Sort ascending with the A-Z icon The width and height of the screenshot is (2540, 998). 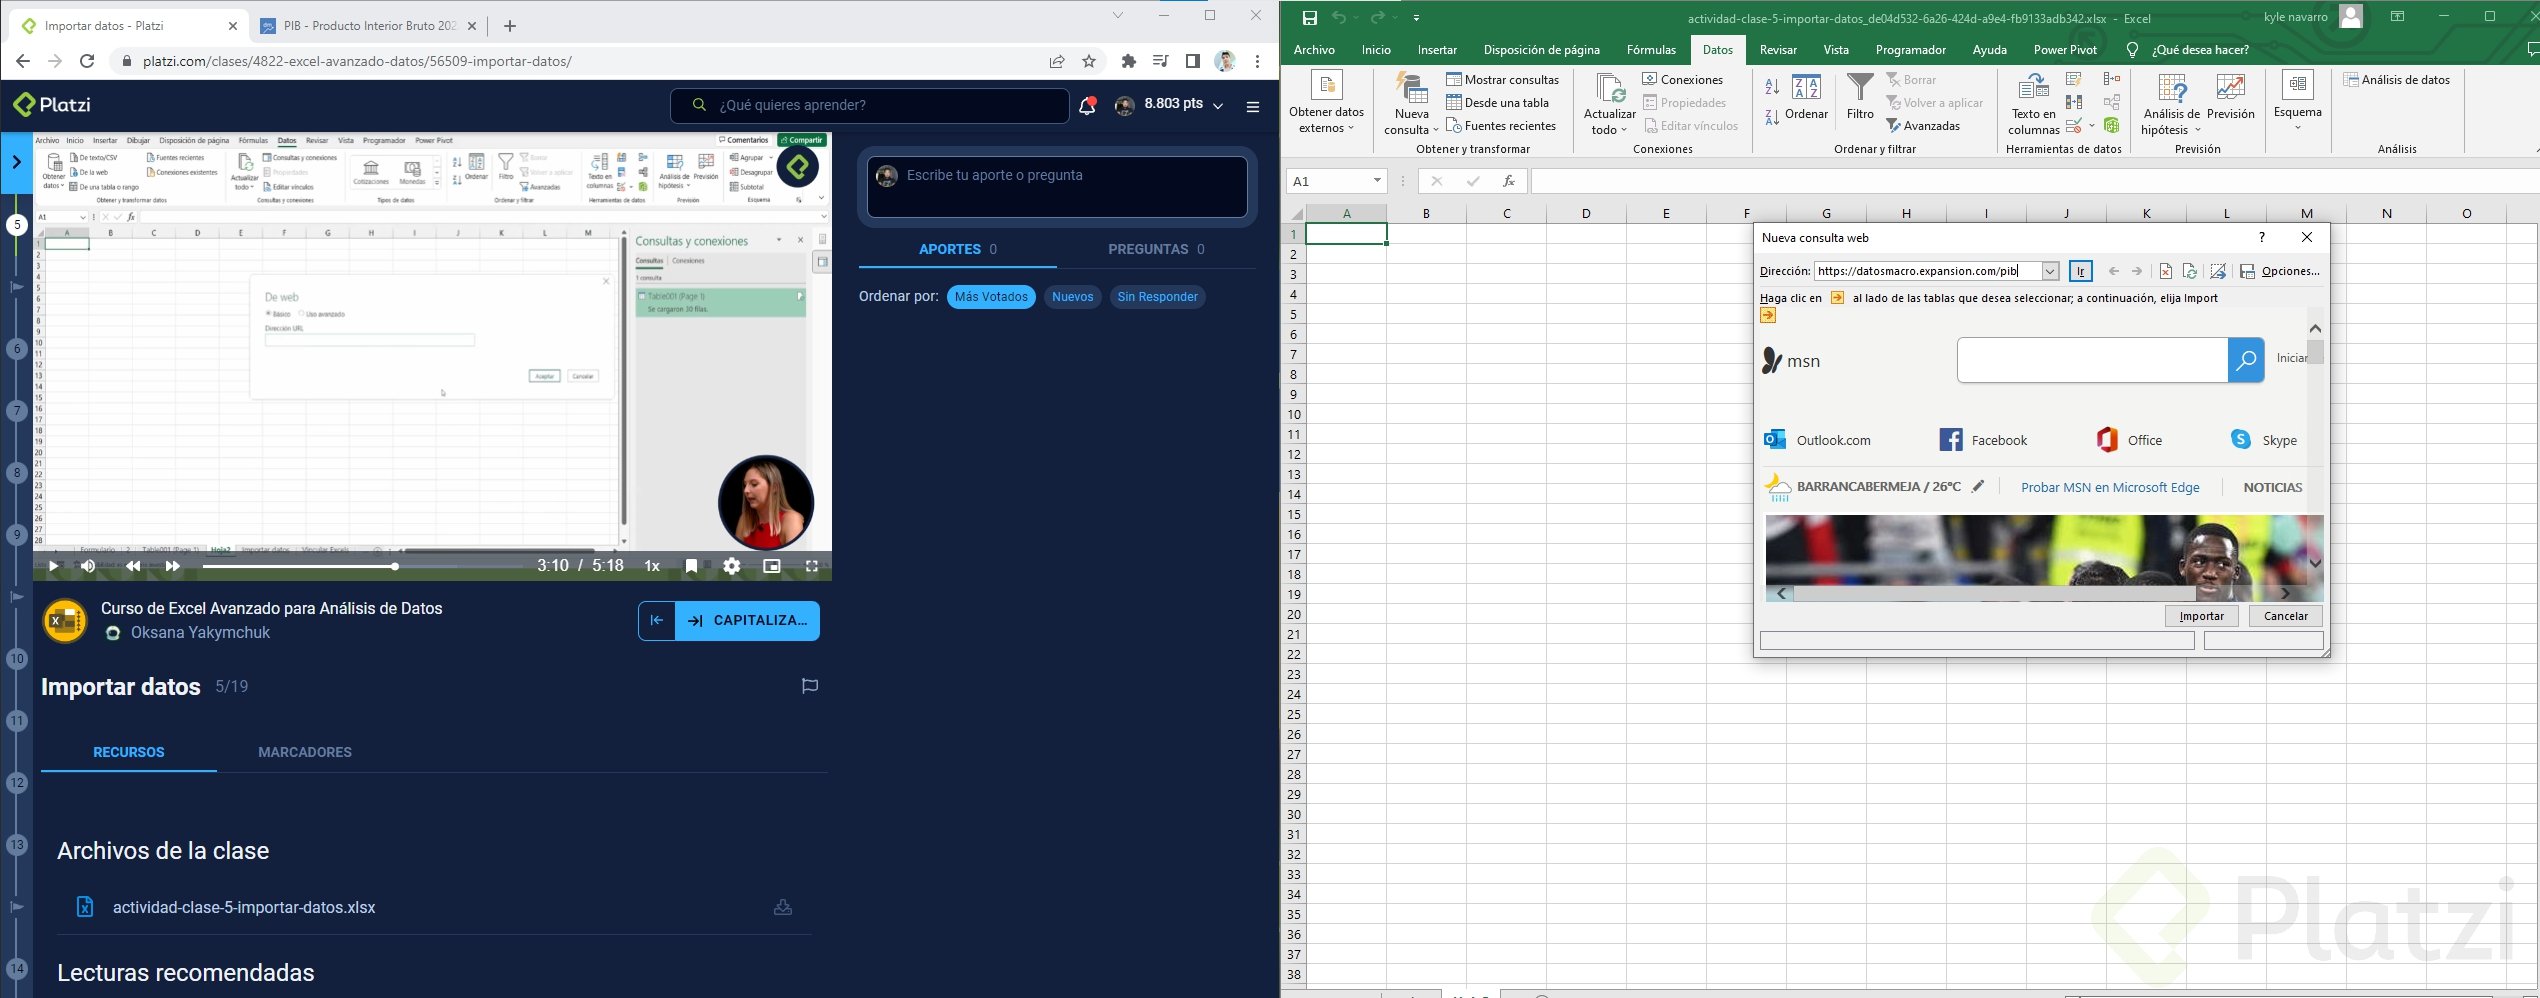click(x=1772, y=87)
